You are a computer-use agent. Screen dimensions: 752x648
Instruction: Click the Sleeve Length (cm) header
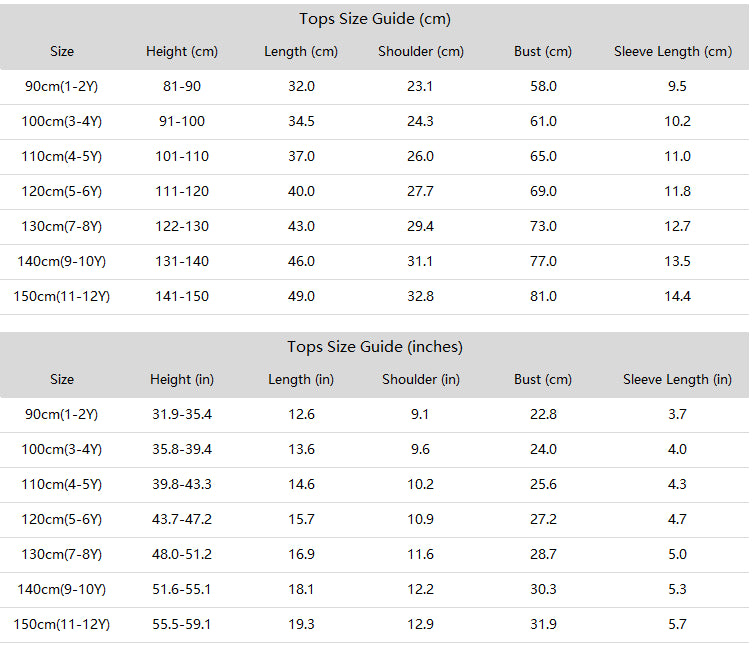673,51
